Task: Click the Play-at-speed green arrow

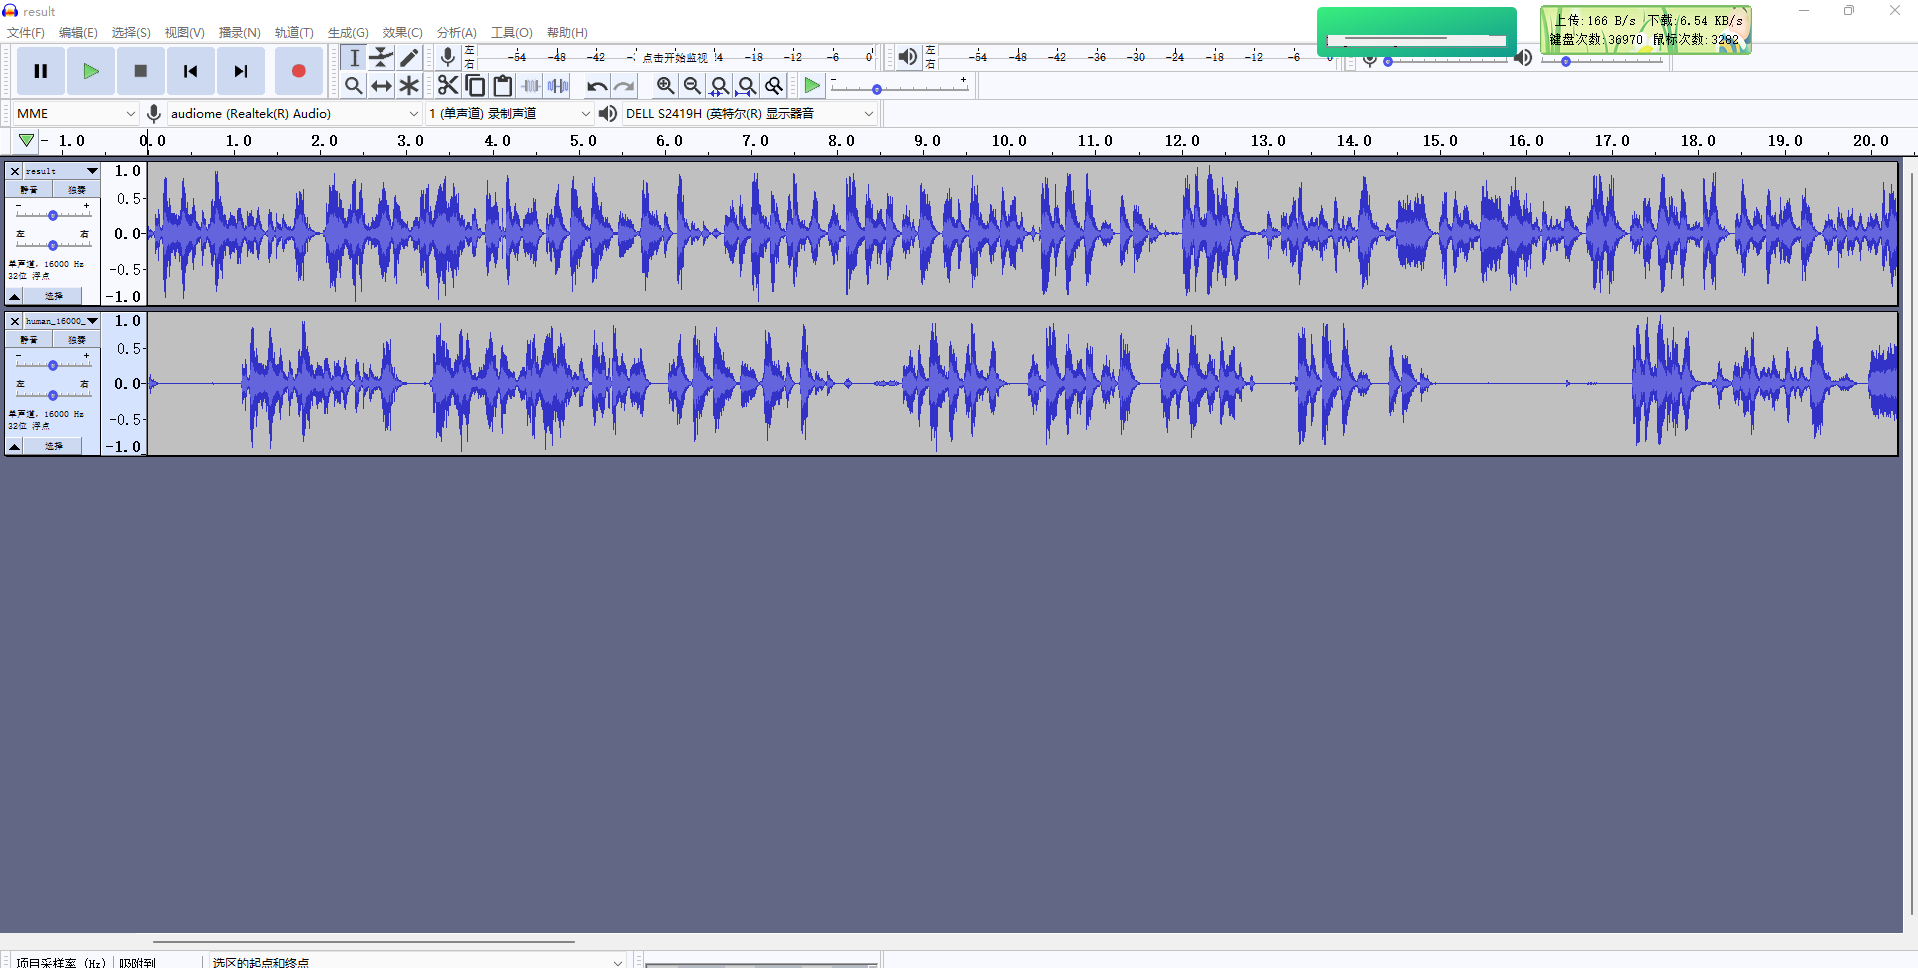Action: (812, 86)
